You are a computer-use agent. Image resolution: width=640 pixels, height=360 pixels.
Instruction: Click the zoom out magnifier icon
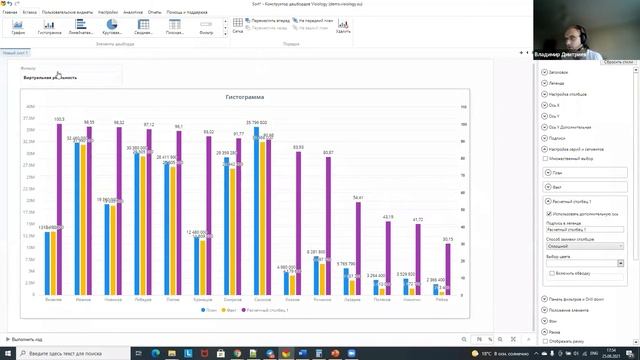click(x=464, y=339)
